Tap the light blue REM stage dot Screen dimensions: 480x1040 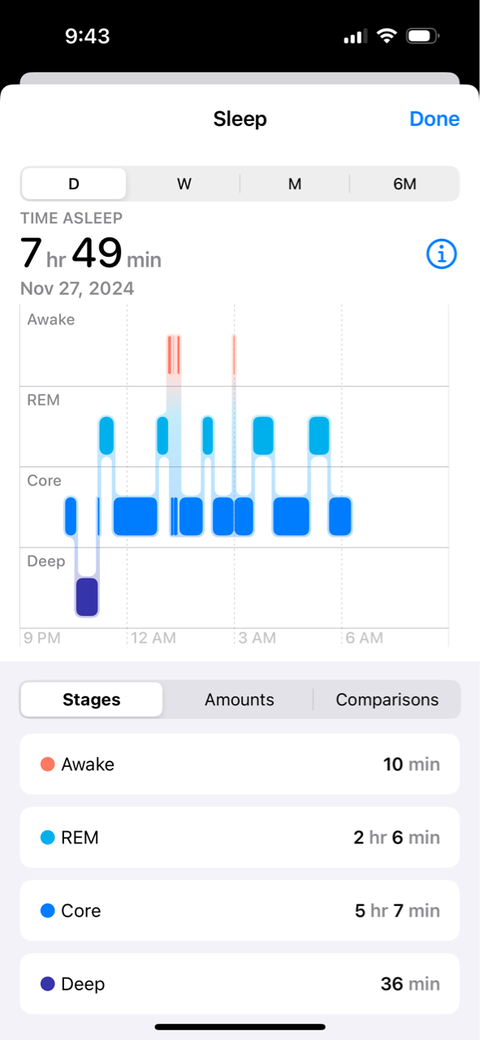coord(48,837)
